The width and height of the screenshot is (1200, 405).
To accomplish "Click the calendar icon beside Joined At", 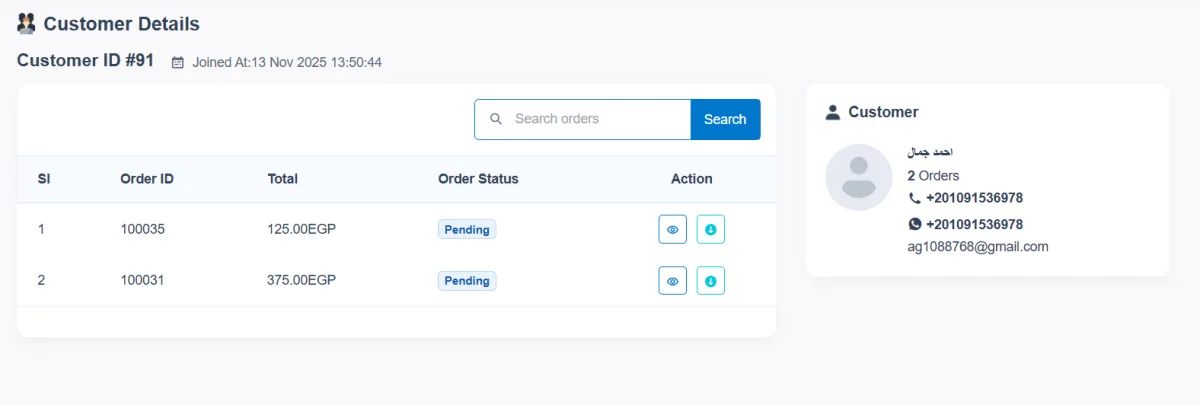I will tap(178, 62).
